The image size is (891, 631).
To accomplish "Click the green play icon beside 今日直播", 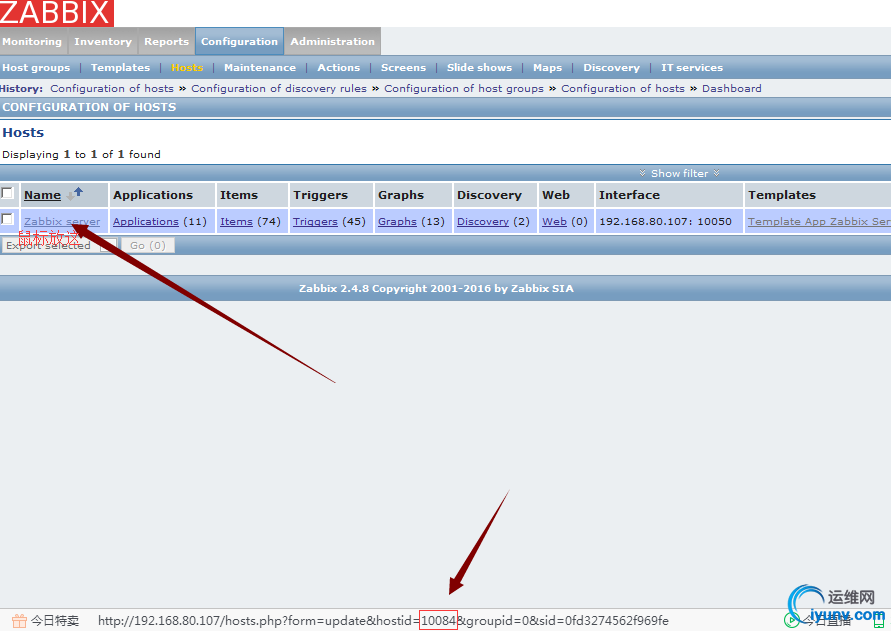I will click(791, 620).
